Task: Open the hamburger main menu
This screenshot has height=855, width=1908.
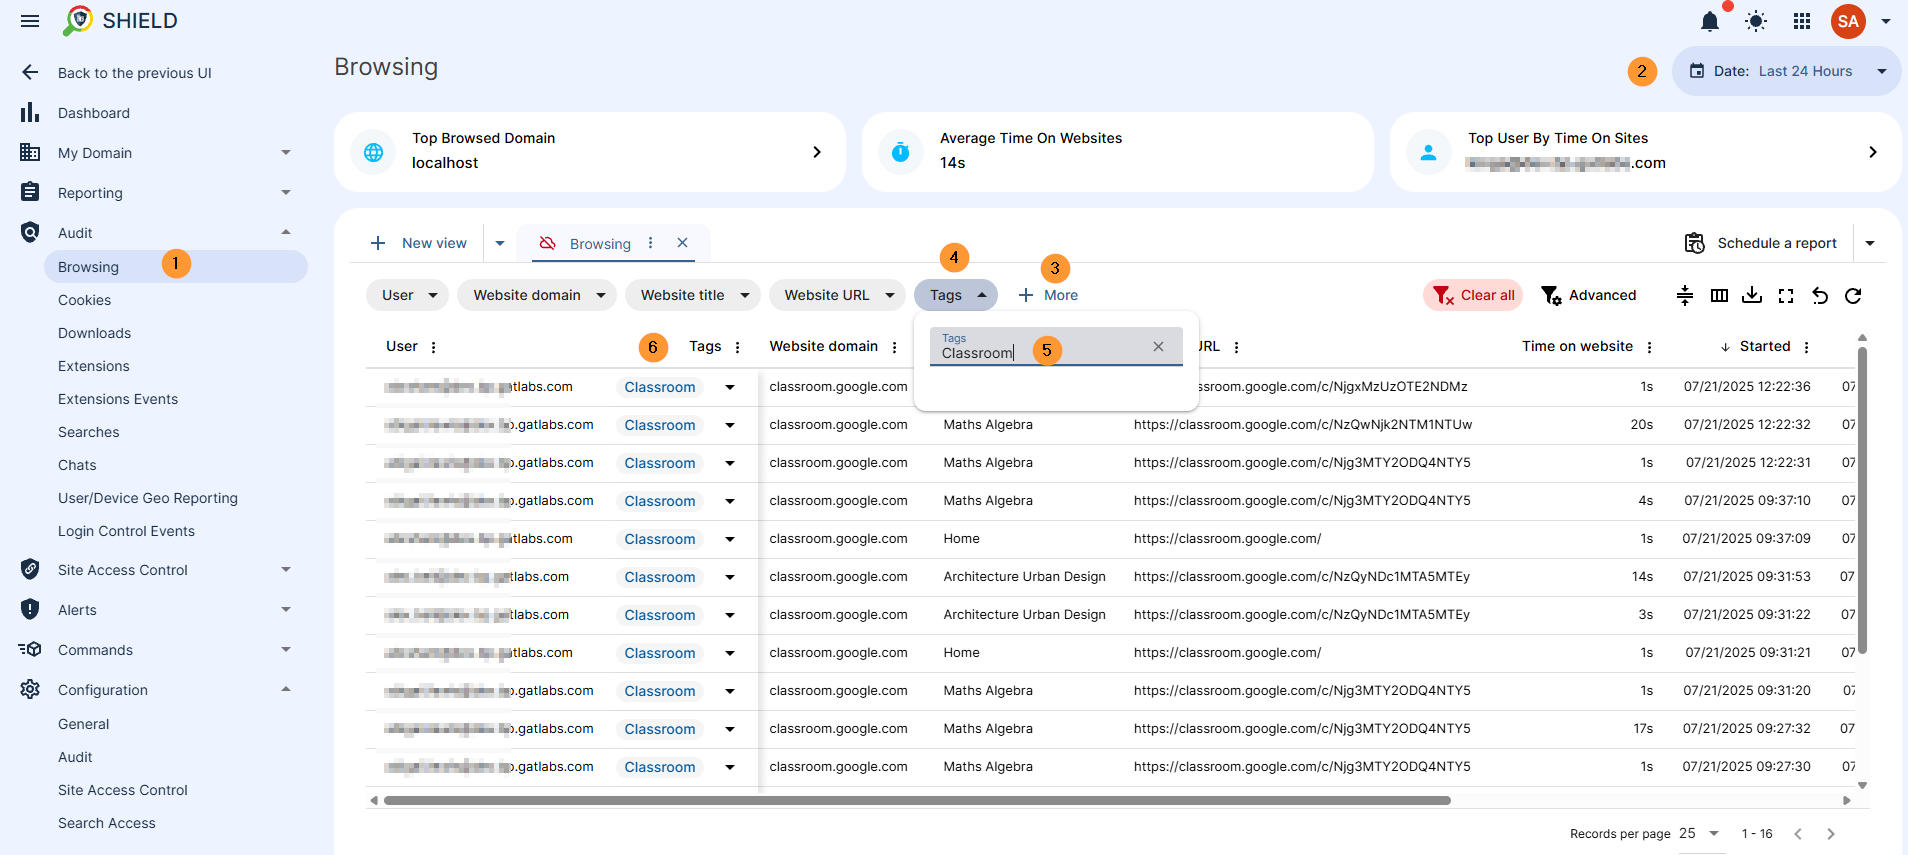Action: (30, 21)
